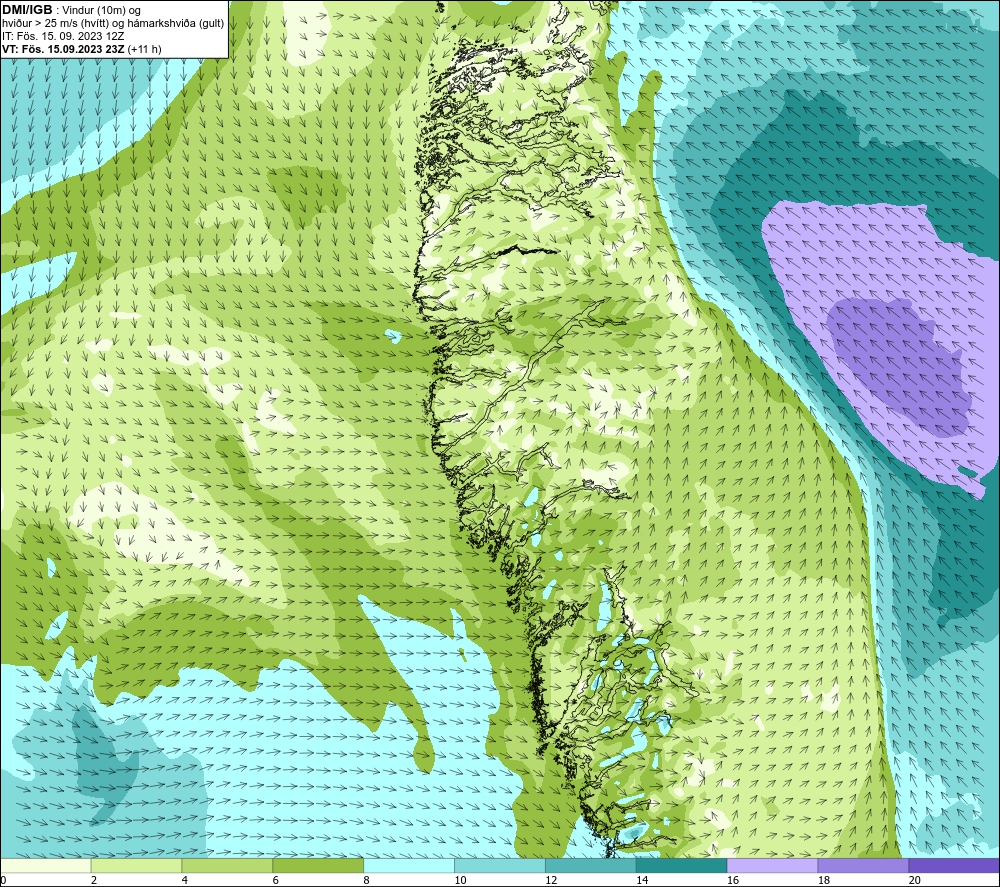Click the "20" label on the wind scale
Screen dimensions: 1000x887
click(x=915, y=881)
